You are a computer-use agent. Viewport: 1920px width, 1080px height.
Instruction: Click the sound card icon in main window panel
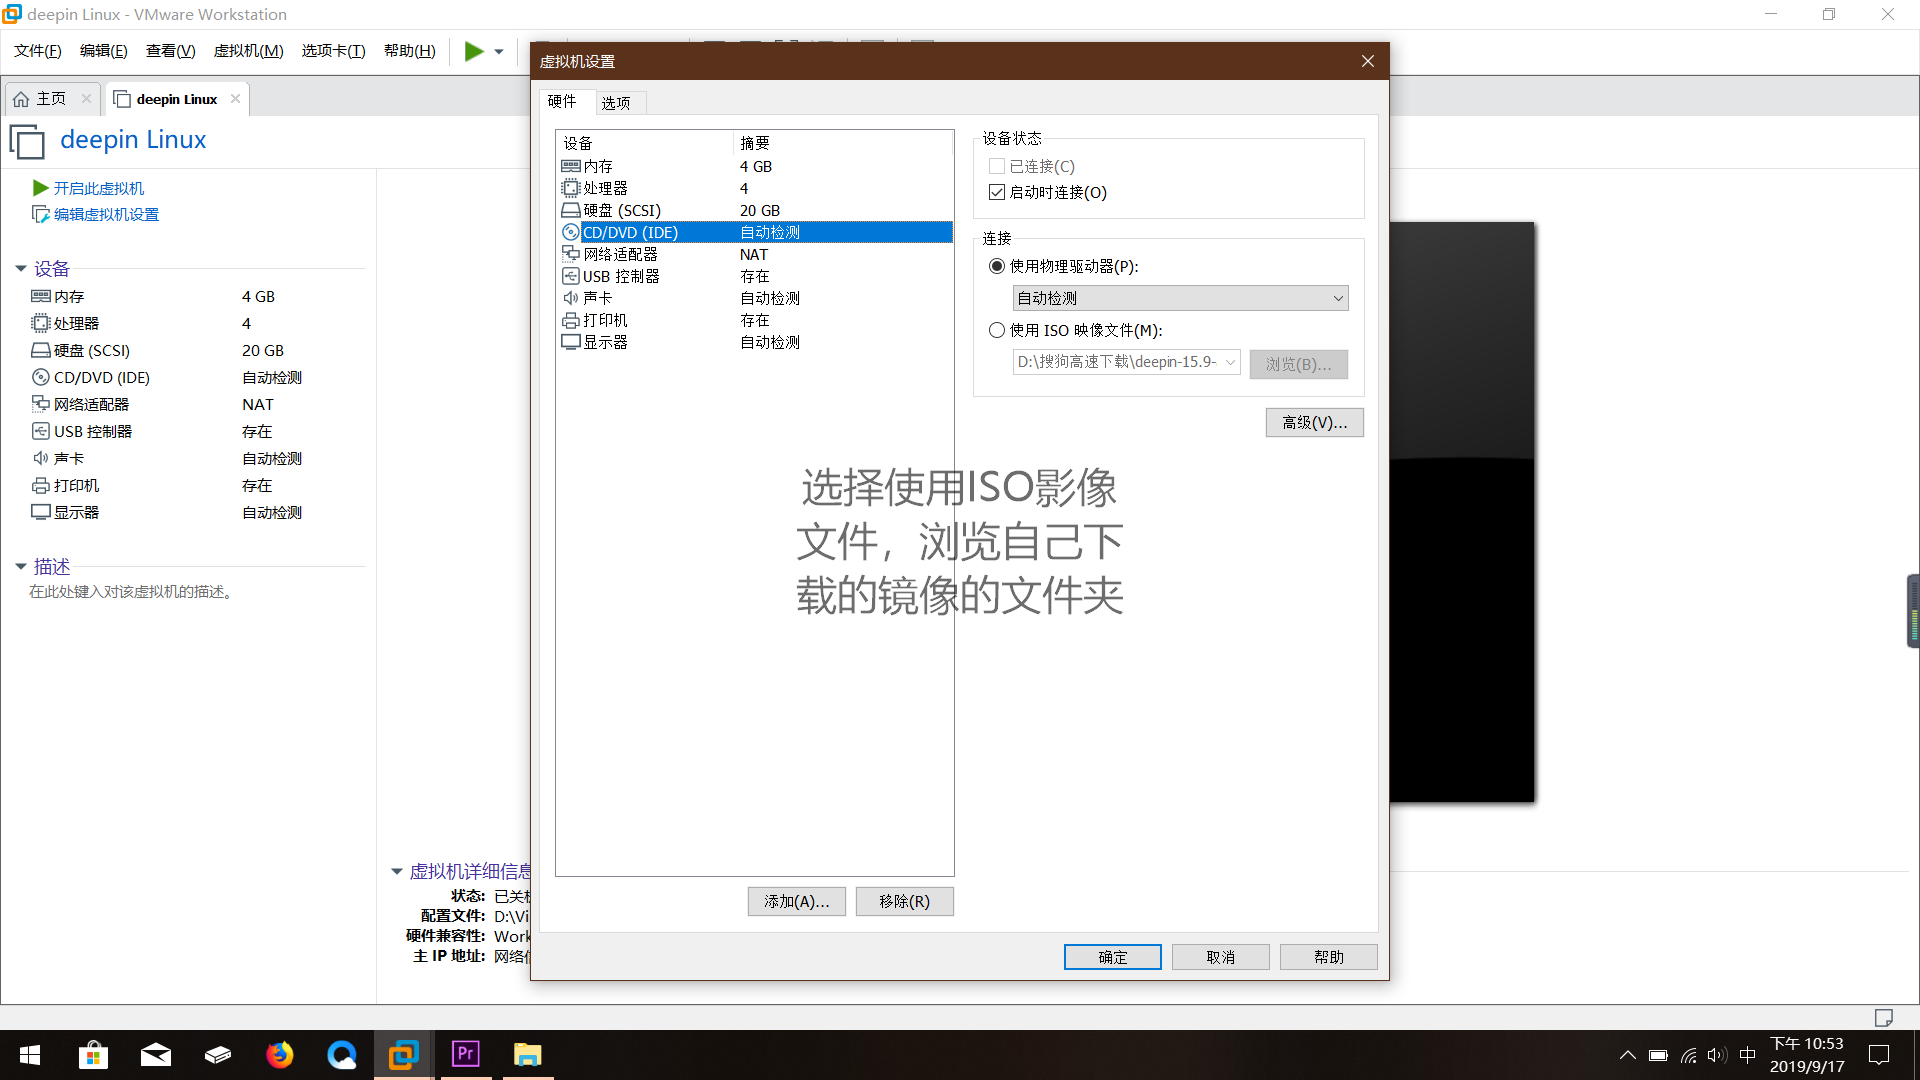pyautogui.click(x=41, y=458)
